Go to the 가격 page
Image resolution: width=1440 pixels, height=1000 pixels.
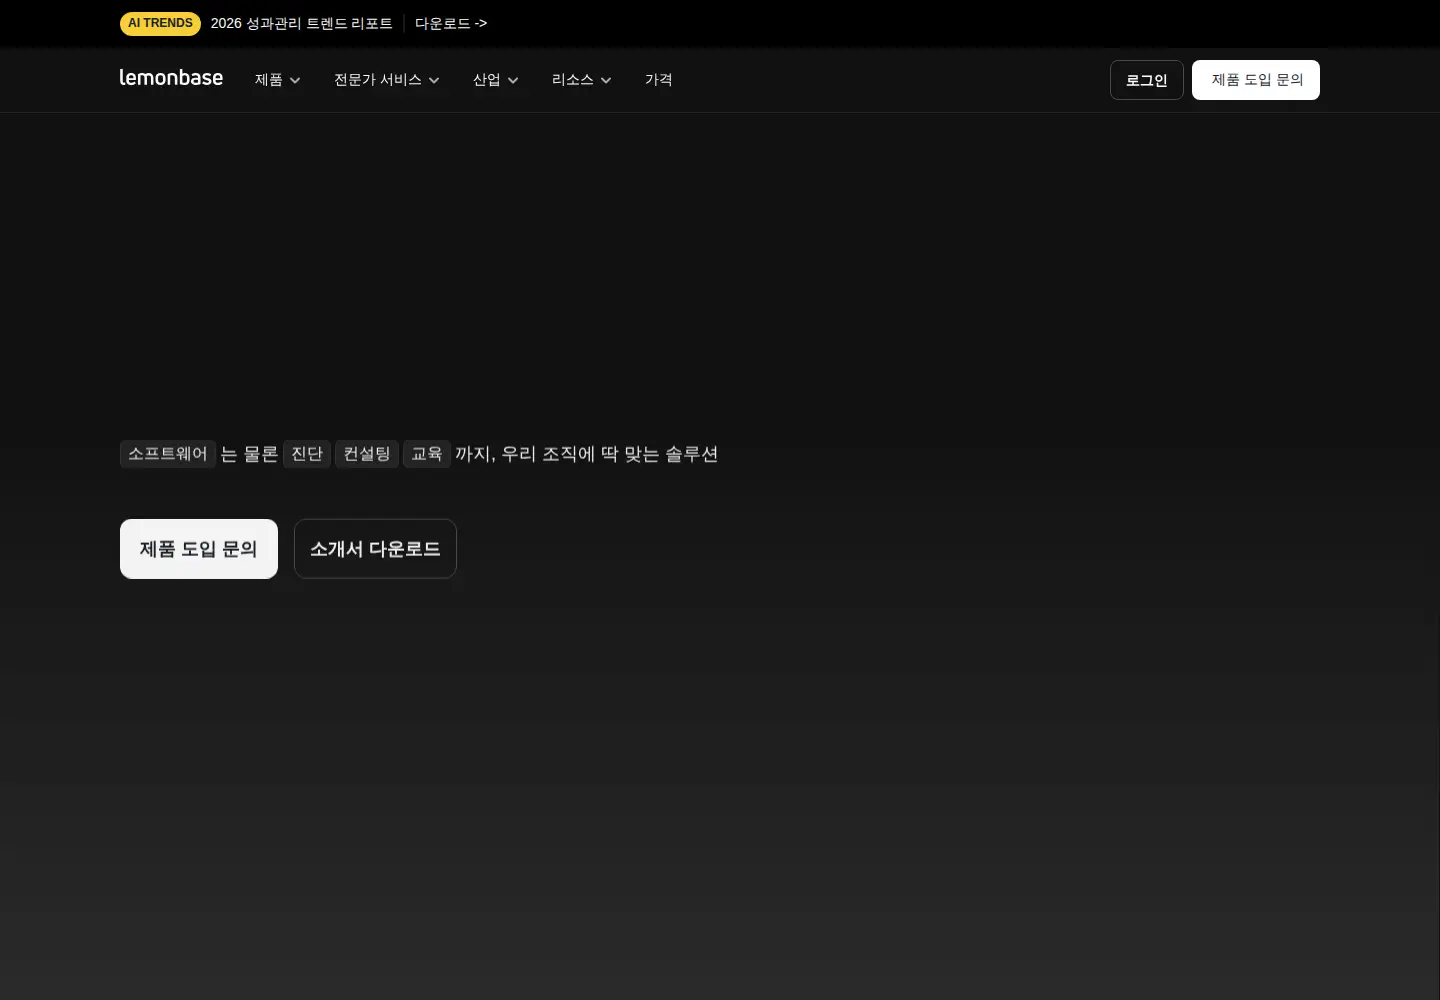659,80
